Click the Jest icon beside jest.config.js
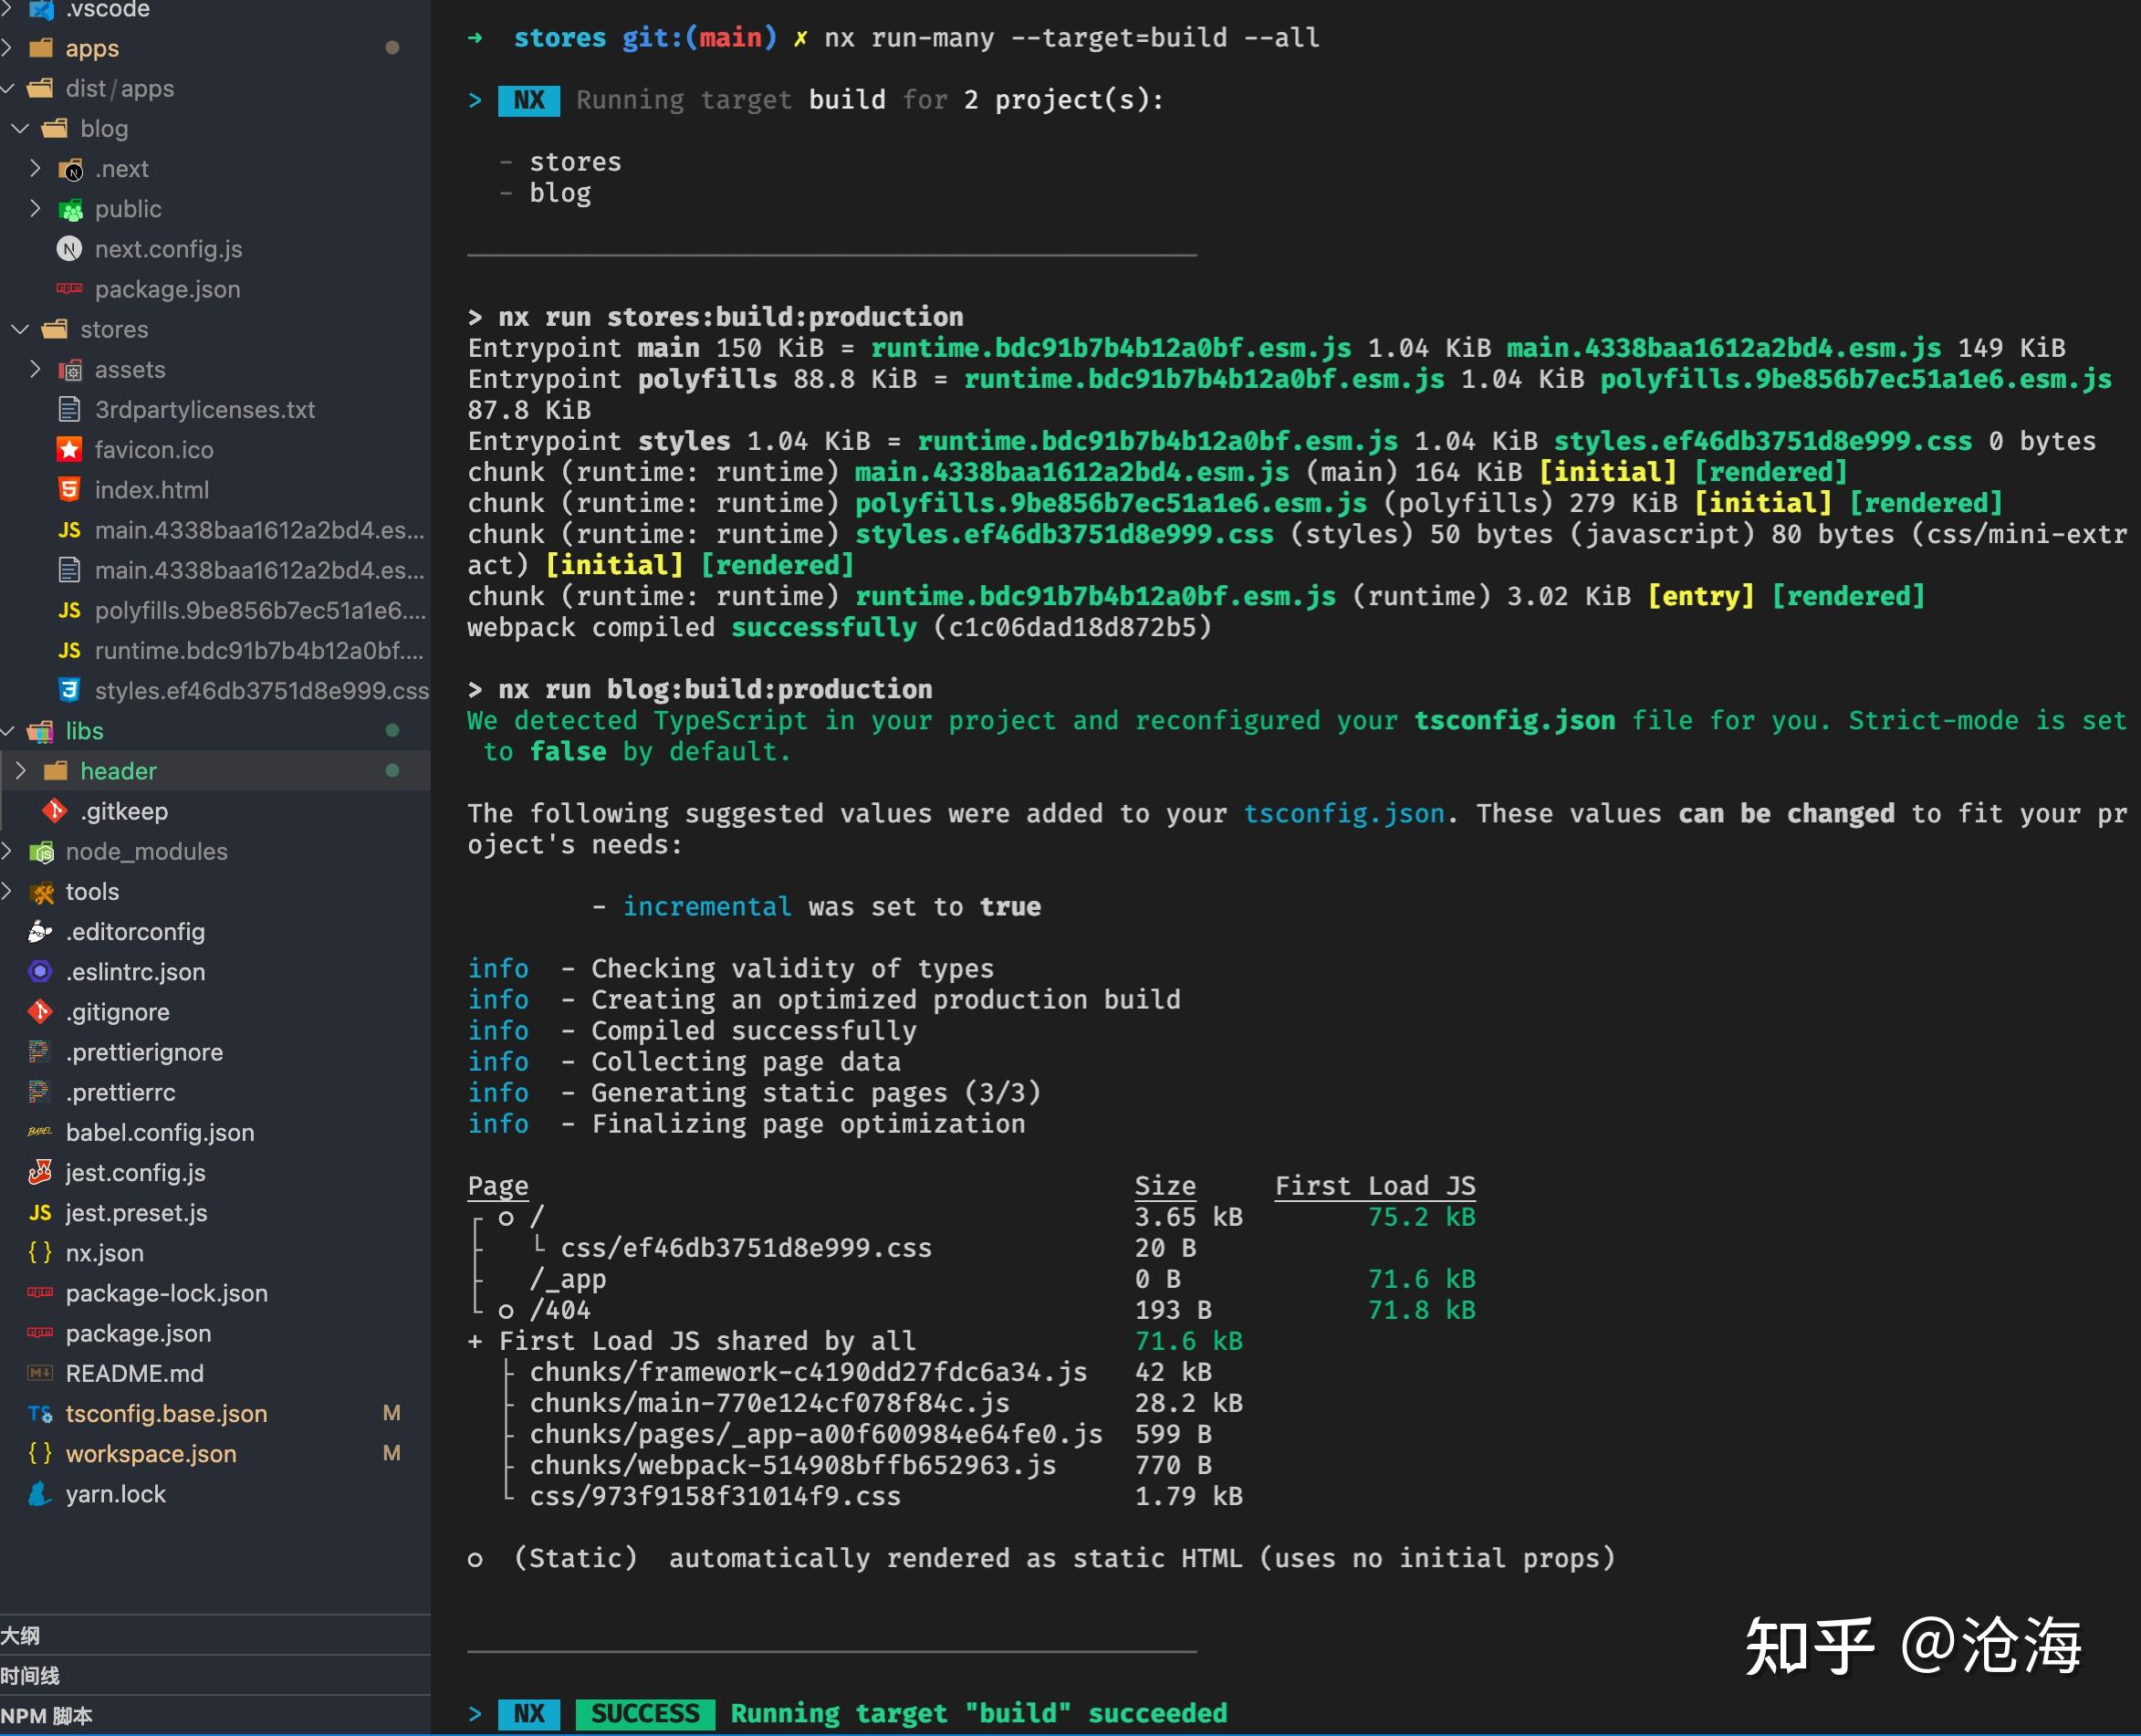This screenshot has height=1736, width=2141. click(x=40, y=1172)
